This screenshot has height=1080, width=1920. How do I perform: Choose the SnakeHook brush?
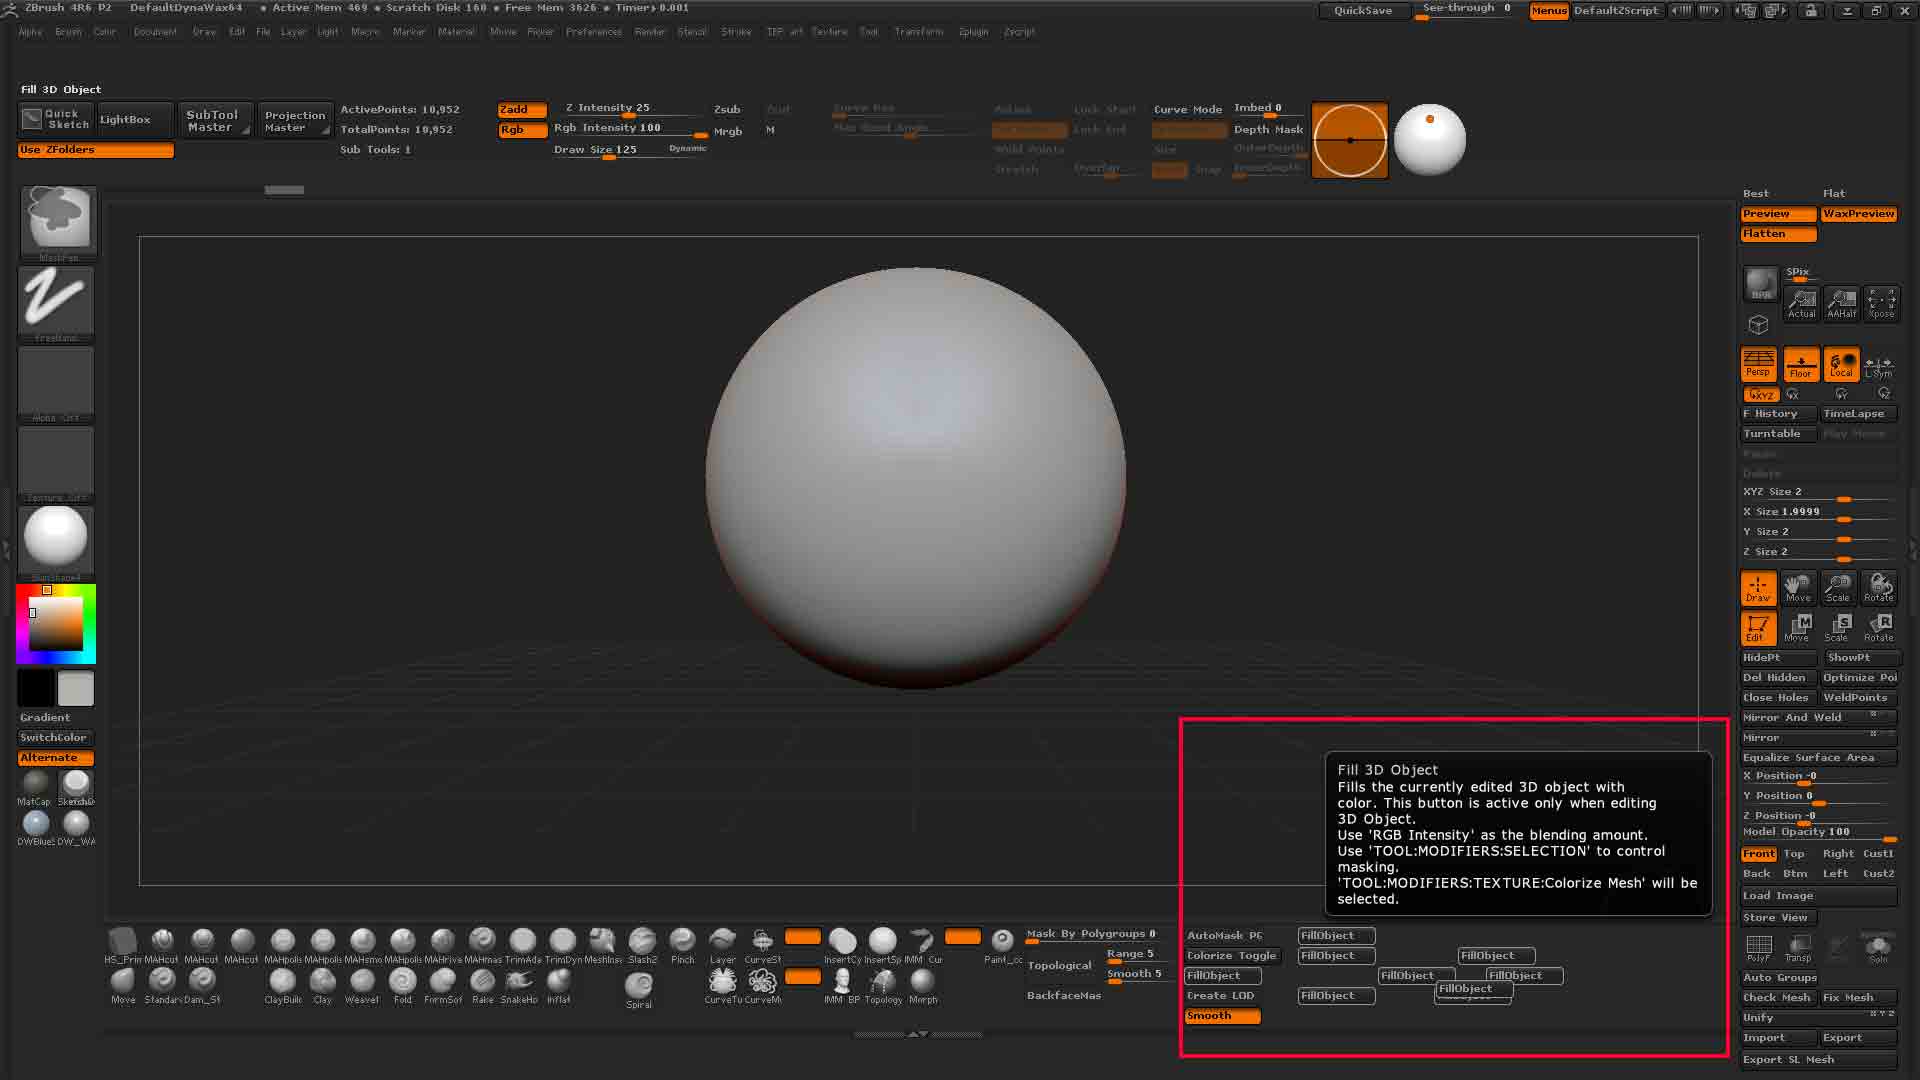coord(519,982)
